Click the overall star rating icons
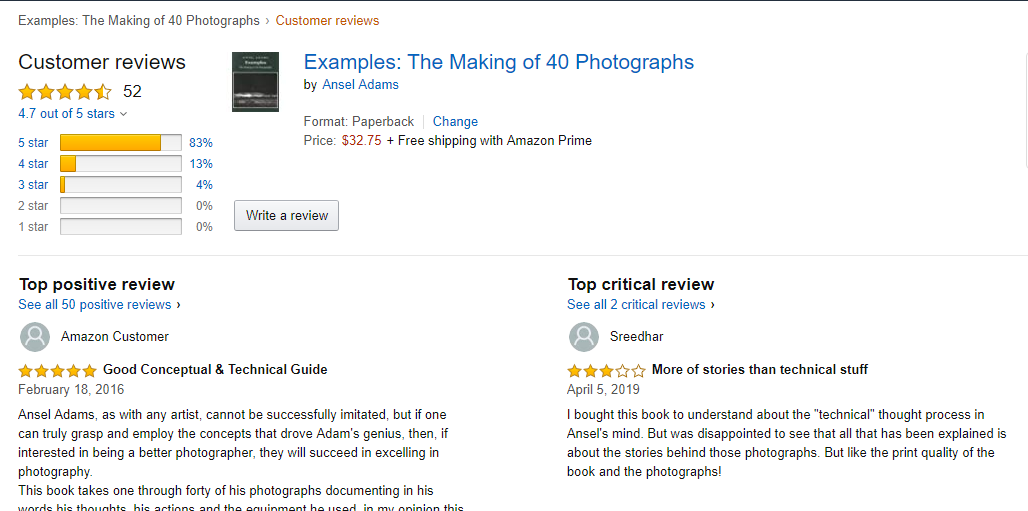Screen dimensions: 1028x511 tap(65, 92)
